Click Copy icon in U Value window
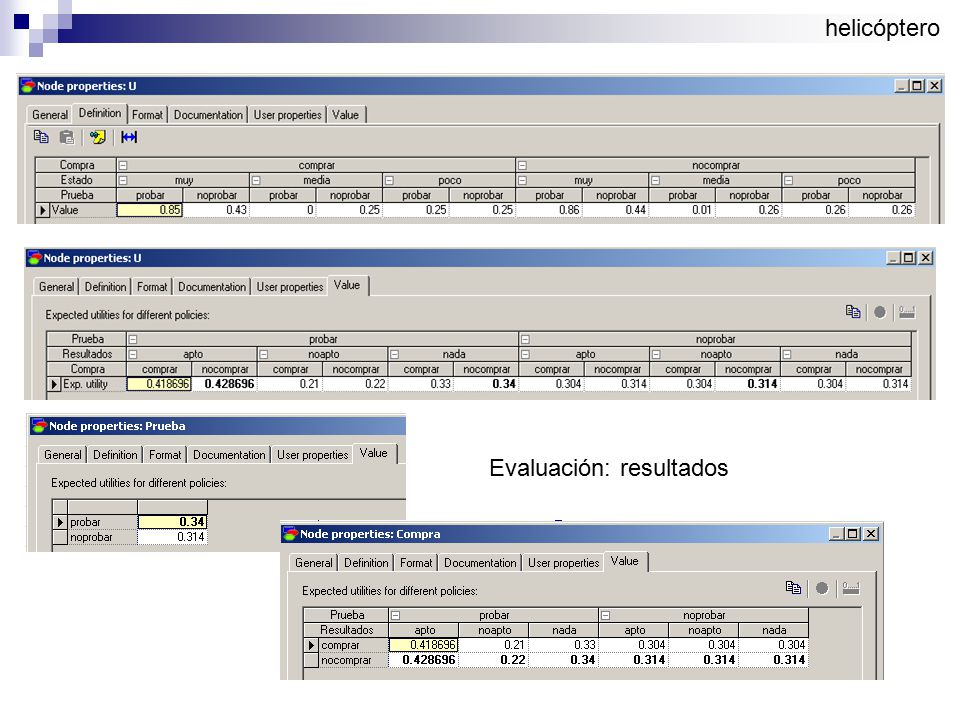The height and width of the screenshot is (720, 960). pyautogui.click(x=853, y=312)
